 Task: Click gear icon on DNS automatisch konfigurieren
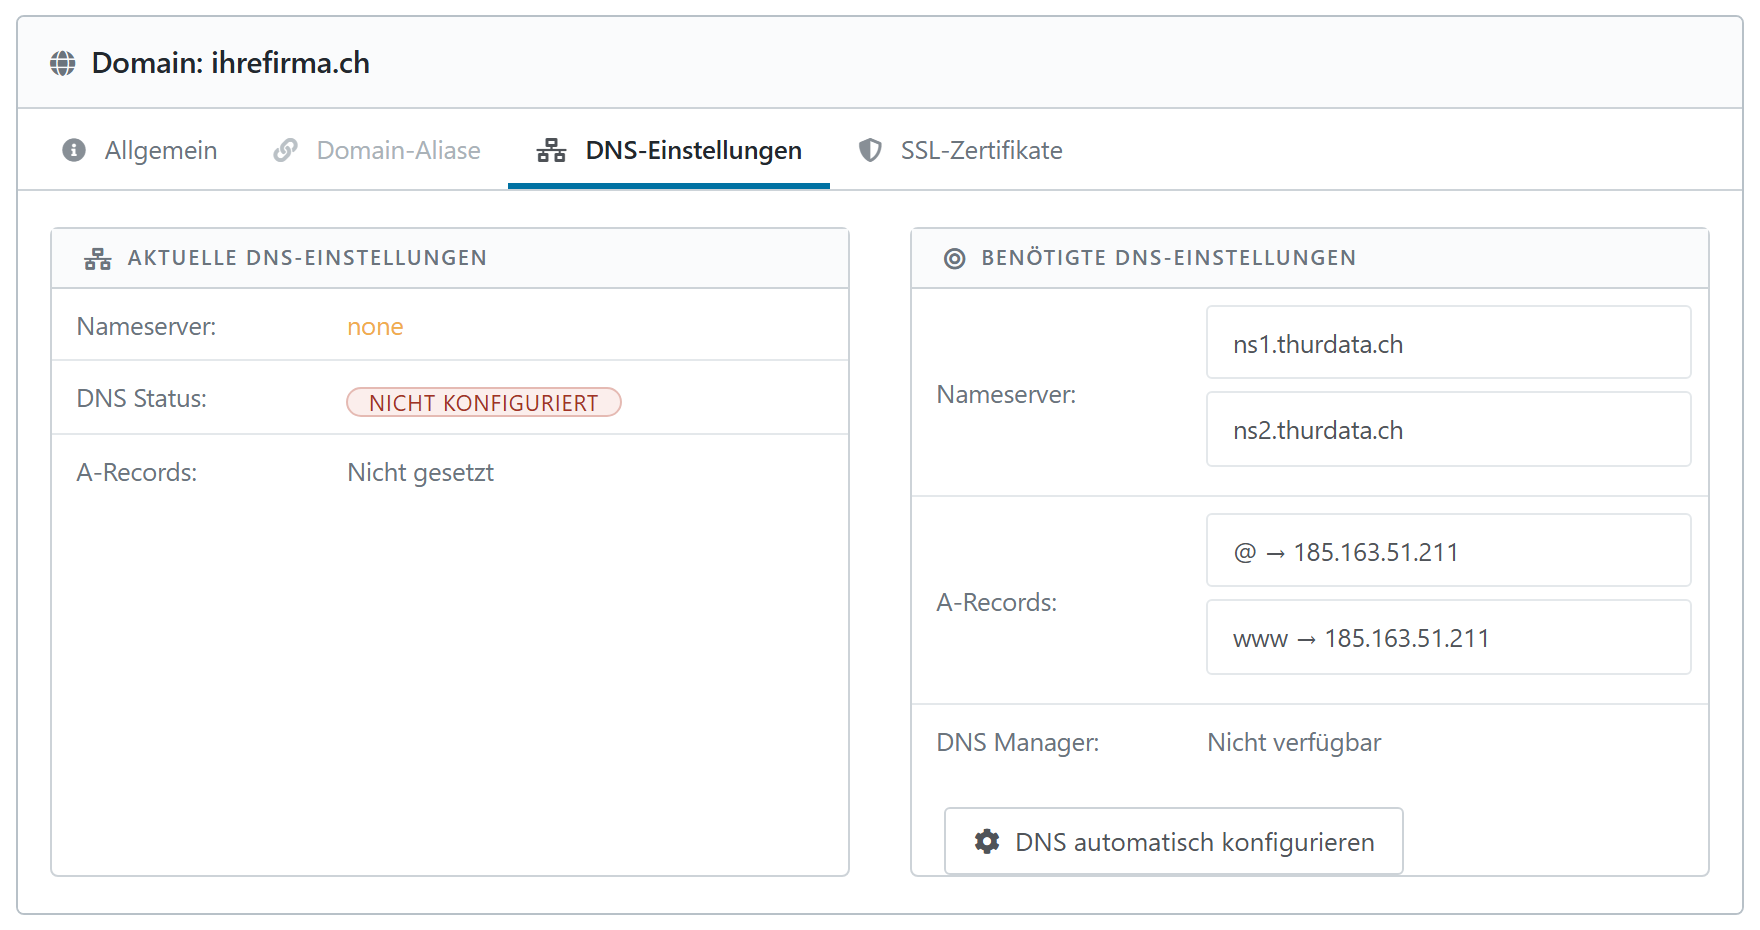(987, 841)
